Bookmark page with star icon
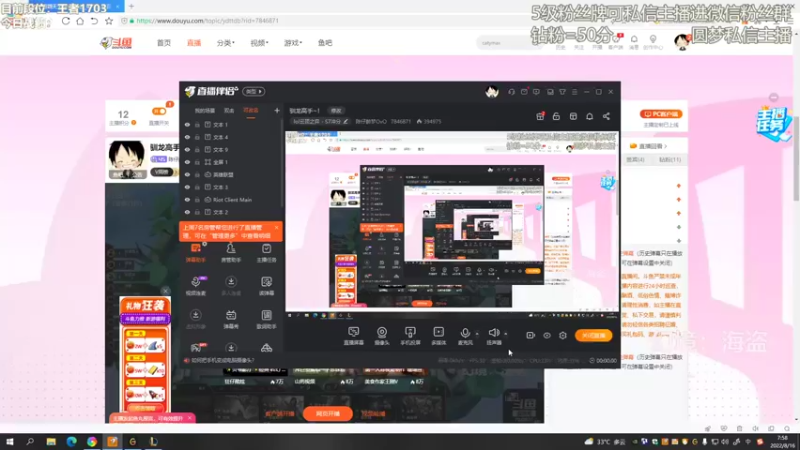Image resolution: width=800 pixels, height=450 pixels. 109,21
